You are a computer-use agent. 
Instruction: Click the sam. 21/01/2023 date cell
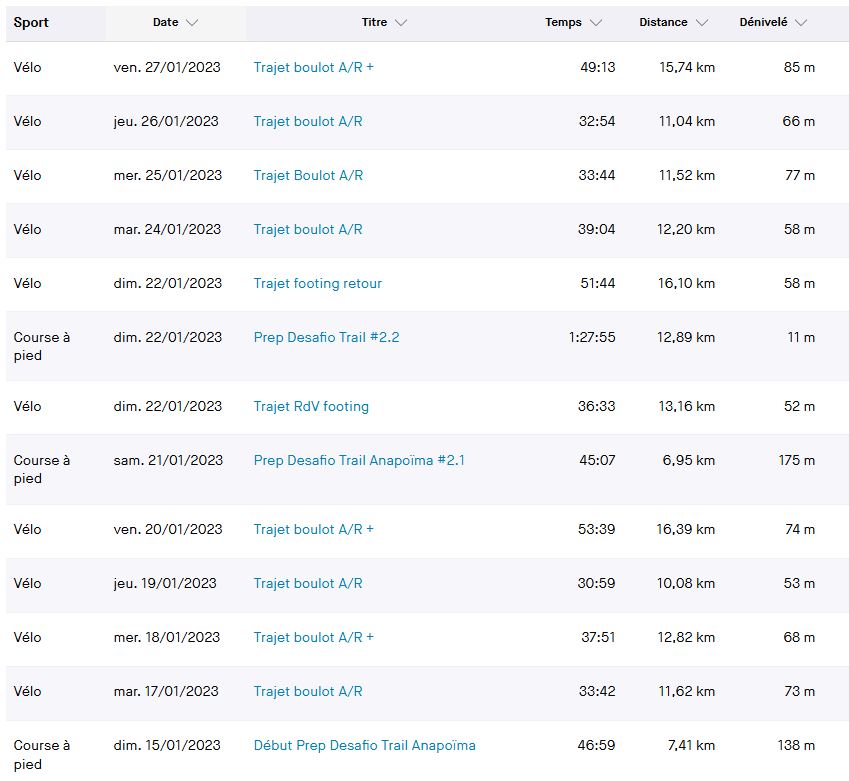click(x=168, y=460)
